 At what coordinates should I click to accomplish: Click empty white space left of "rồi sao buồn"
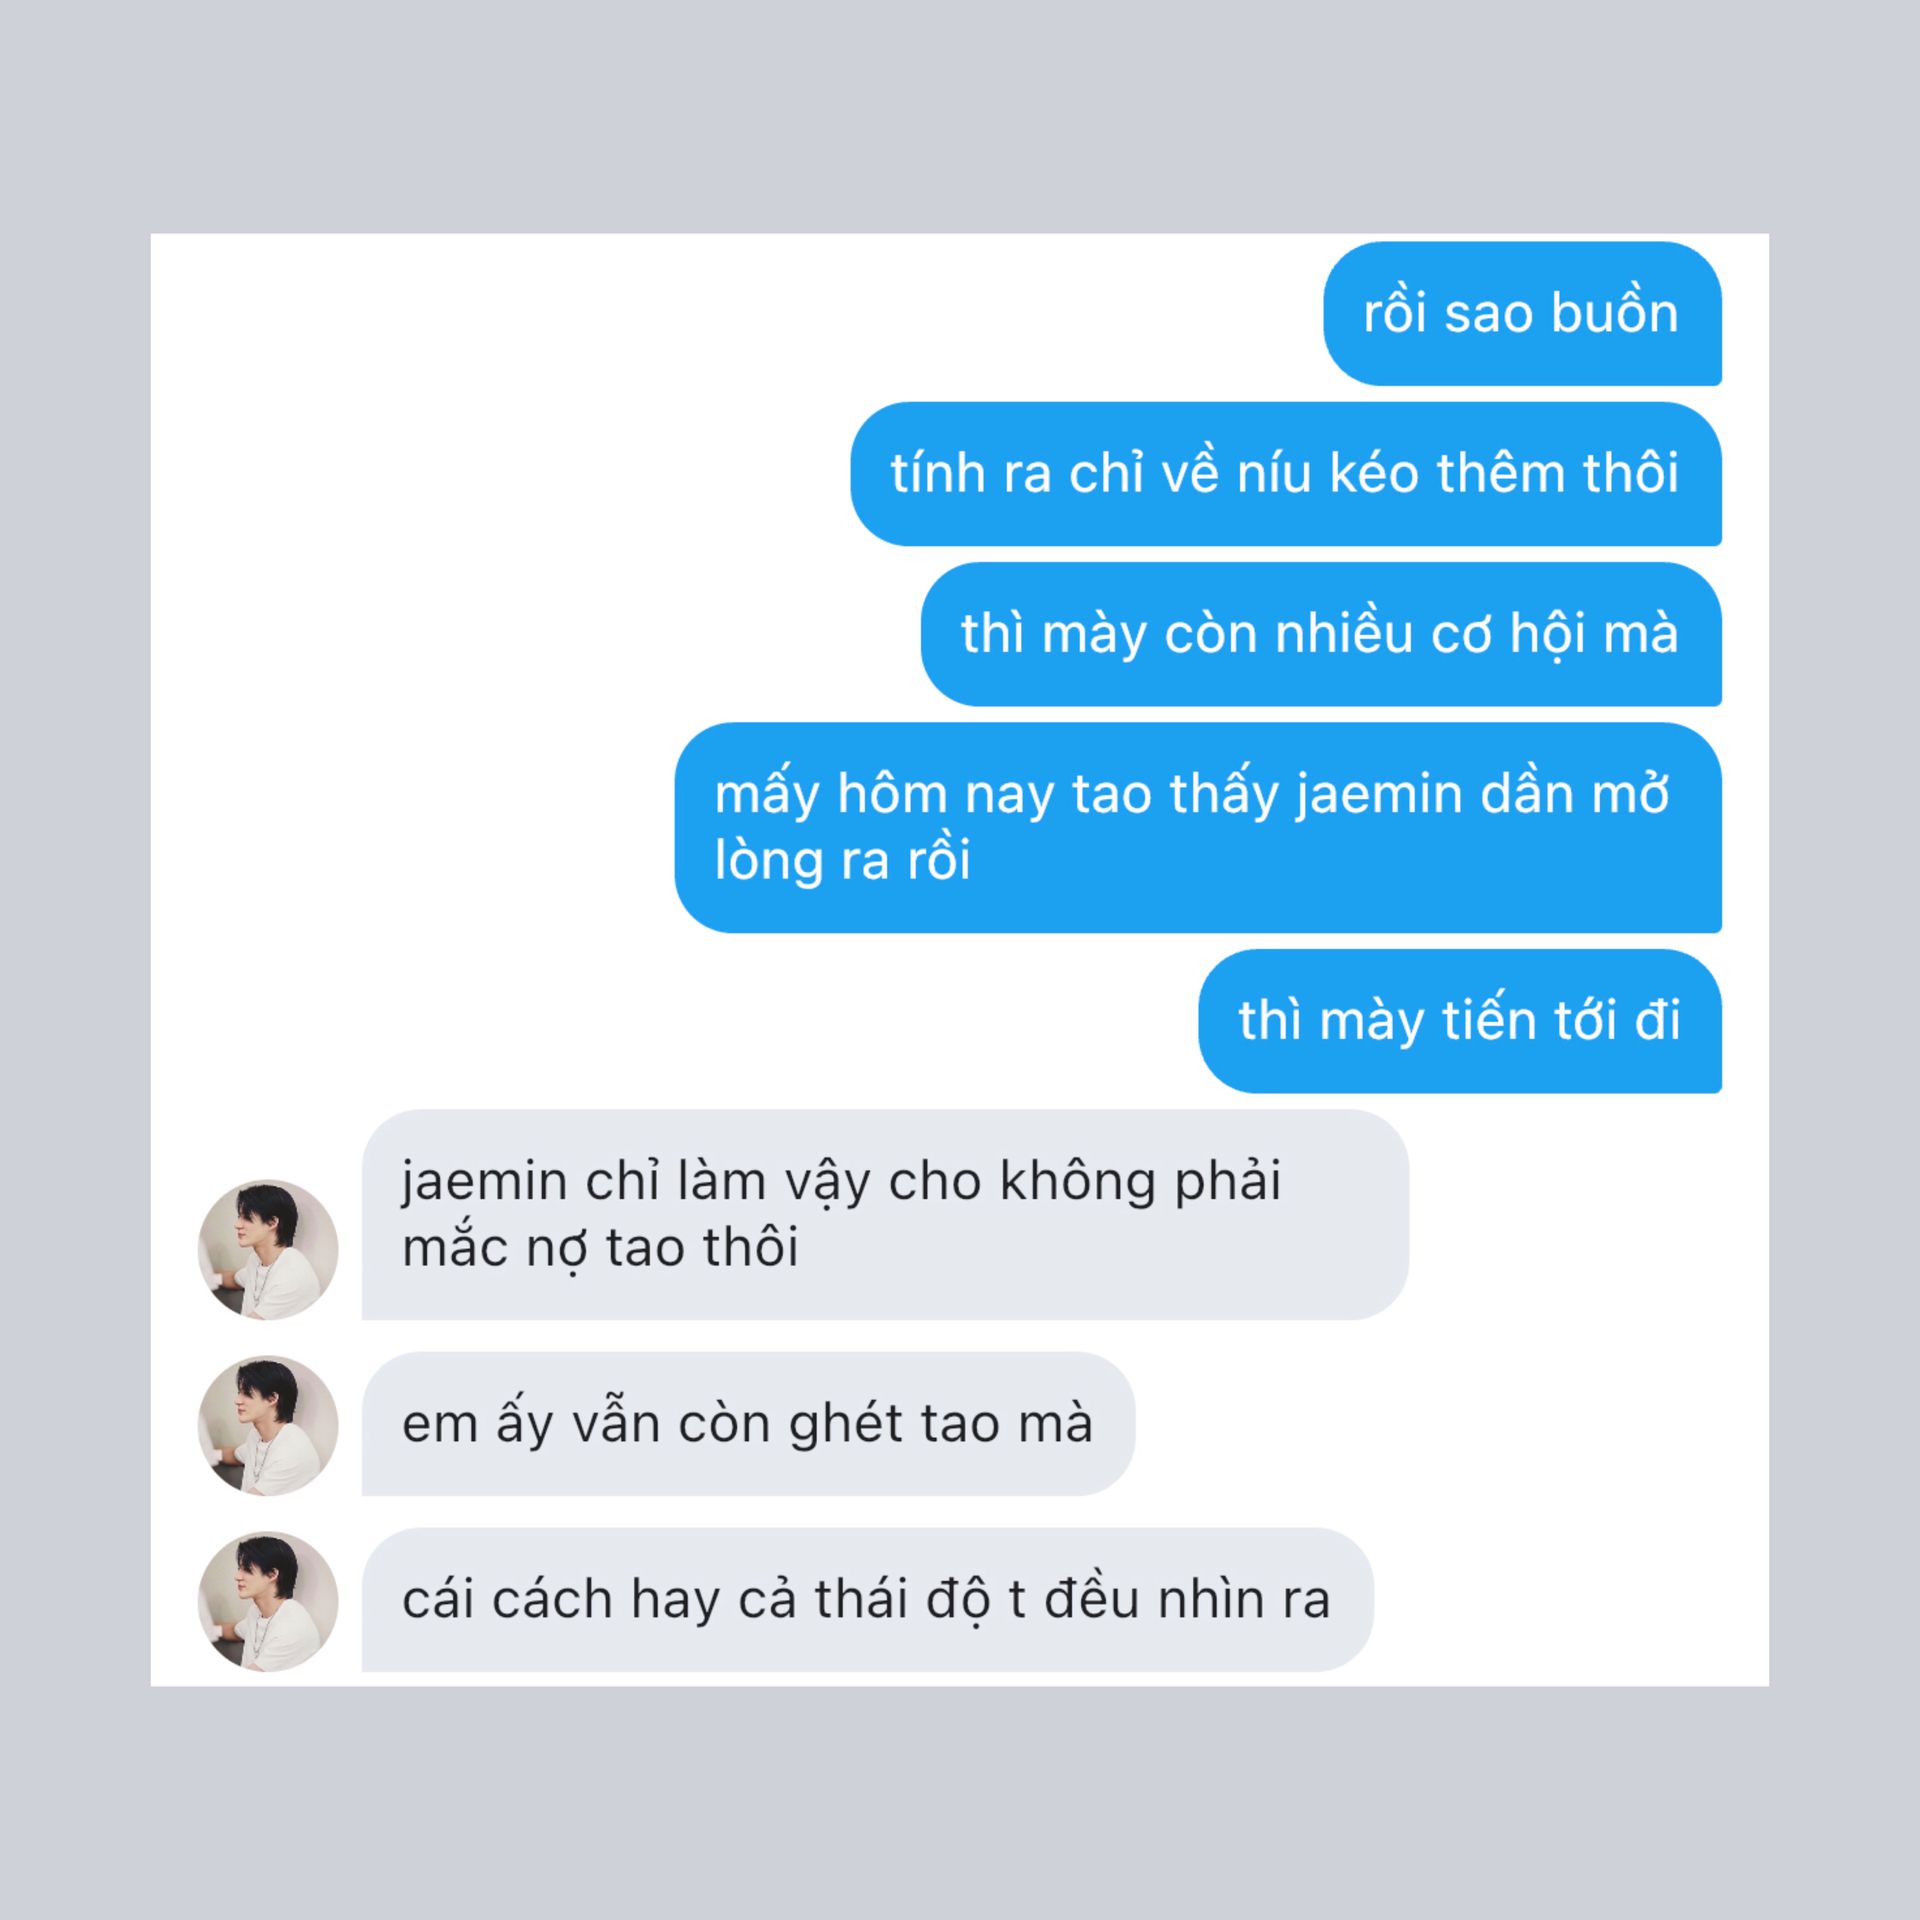click(x=740, y=313)
